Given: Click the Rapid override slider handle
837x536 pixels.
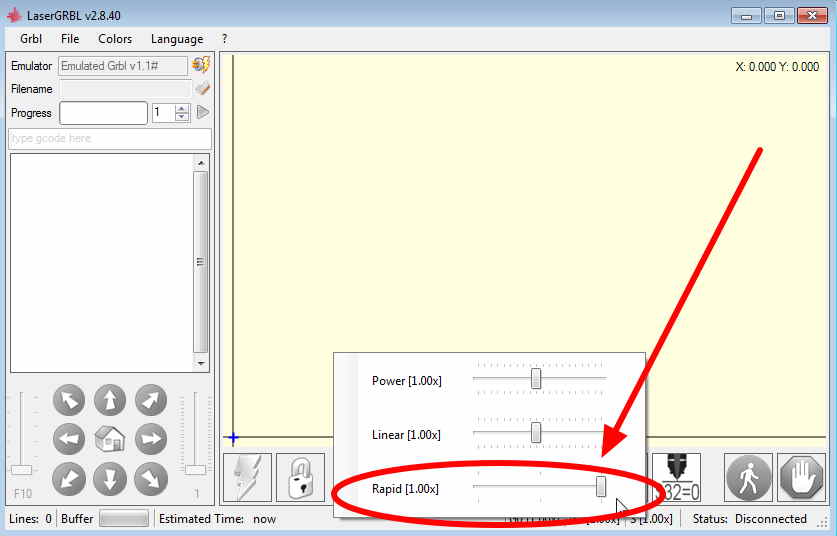Looking at the screenshot, I should 601,487.
